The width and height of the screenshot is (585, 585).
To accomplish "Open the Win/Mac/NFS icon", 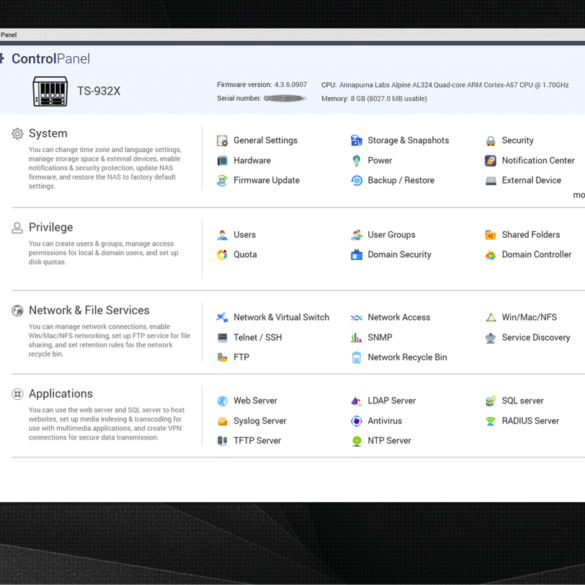I will point(491,317).
